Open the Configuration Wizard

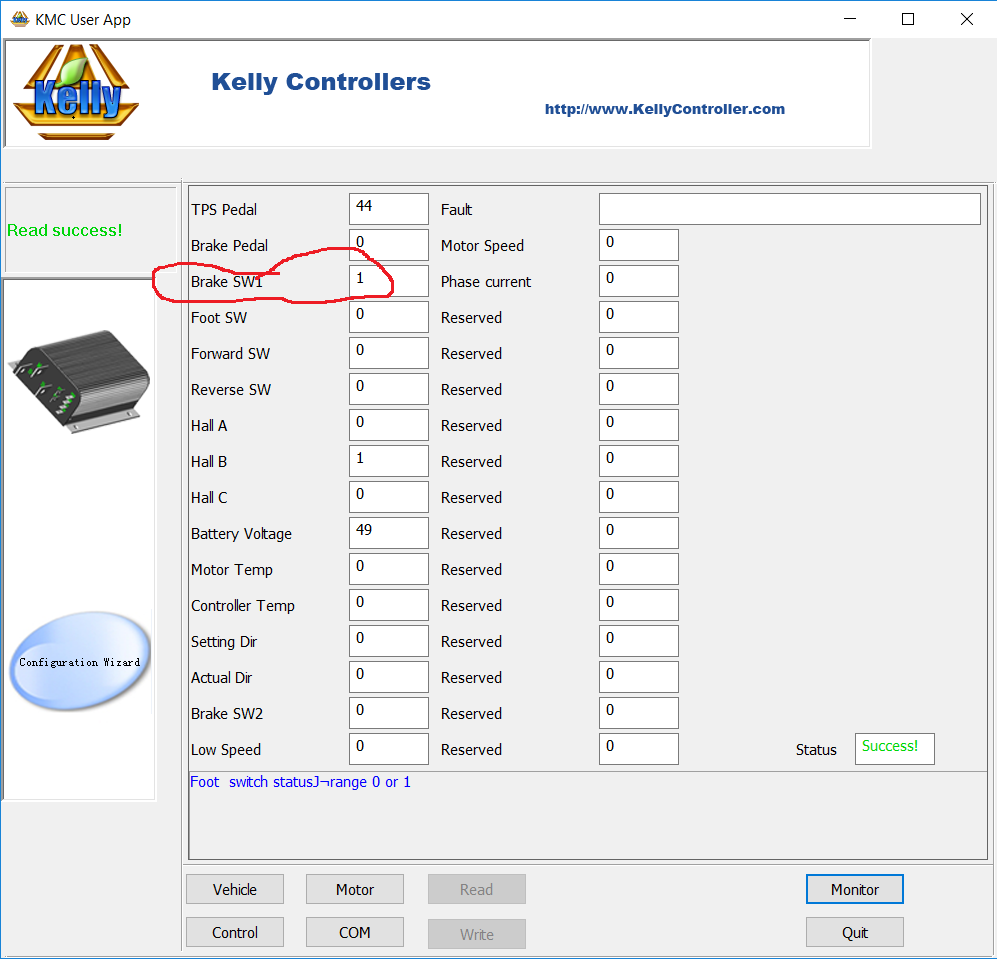point(80,661)
